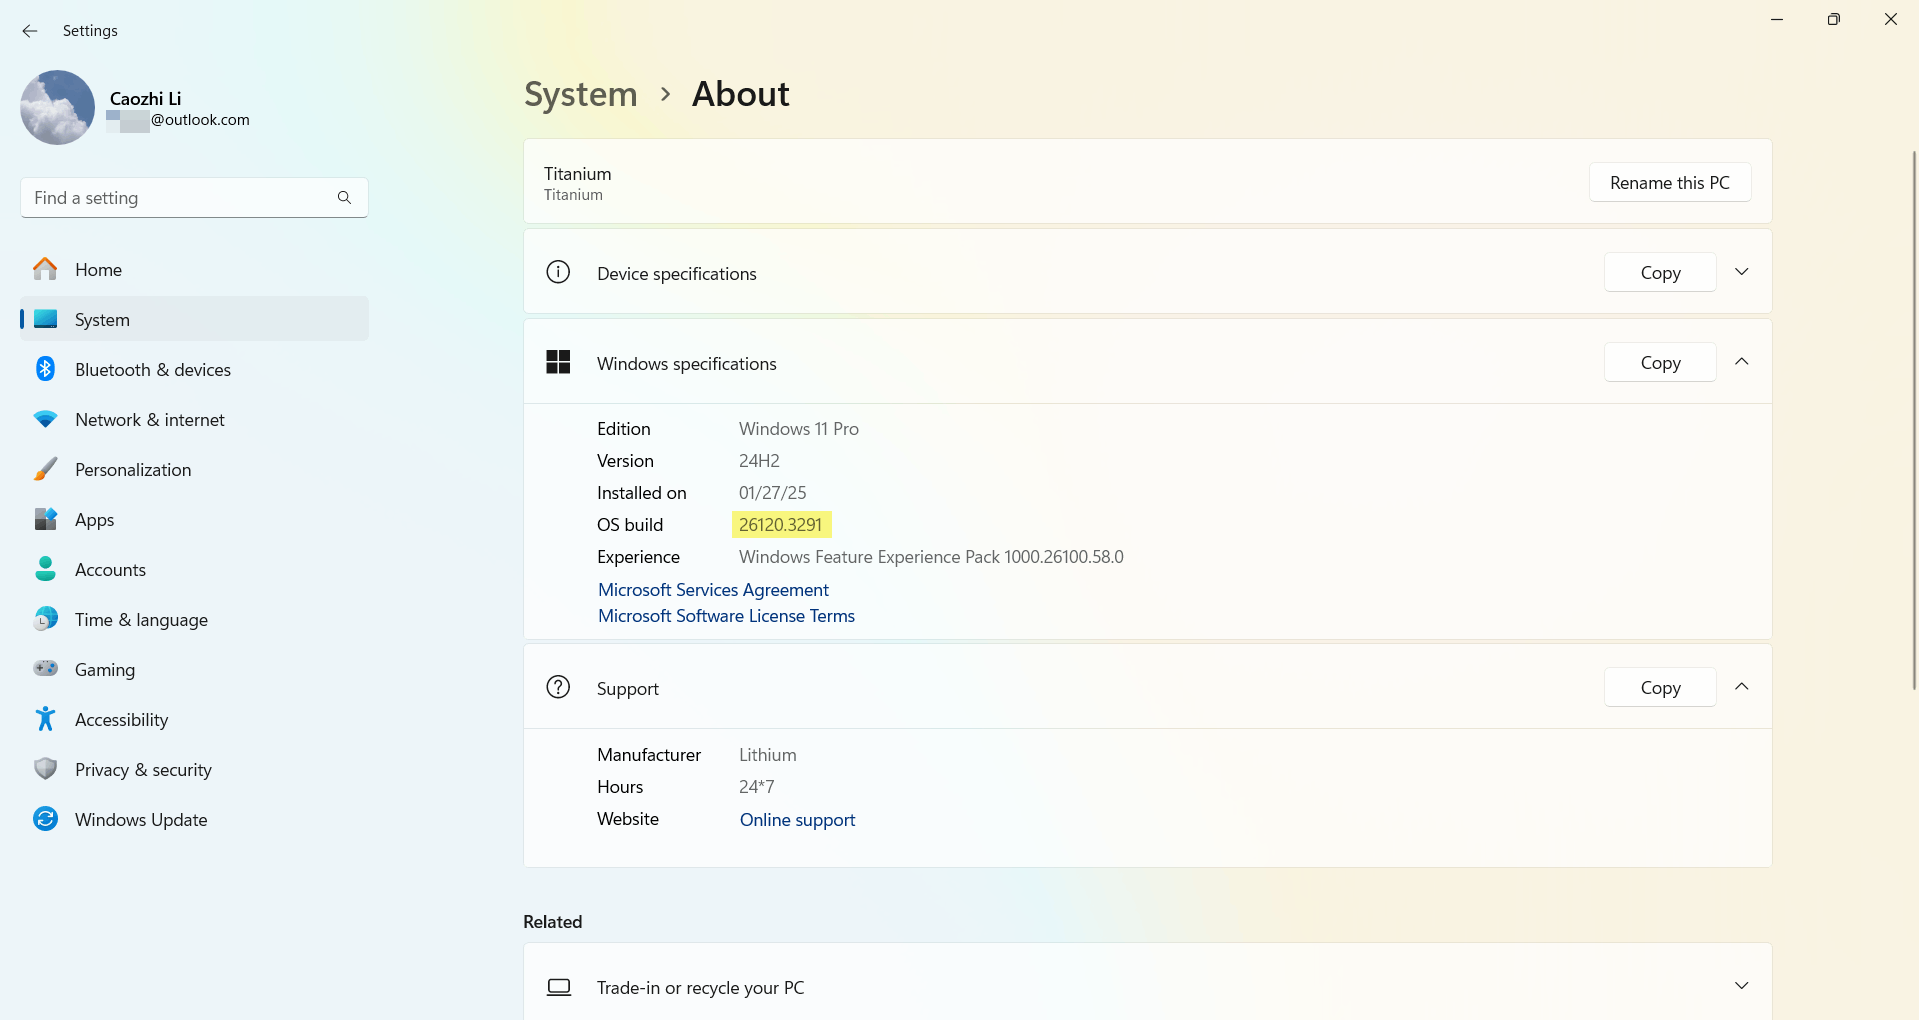Click the vertical scrollbar on the right

coord(1914,420)
